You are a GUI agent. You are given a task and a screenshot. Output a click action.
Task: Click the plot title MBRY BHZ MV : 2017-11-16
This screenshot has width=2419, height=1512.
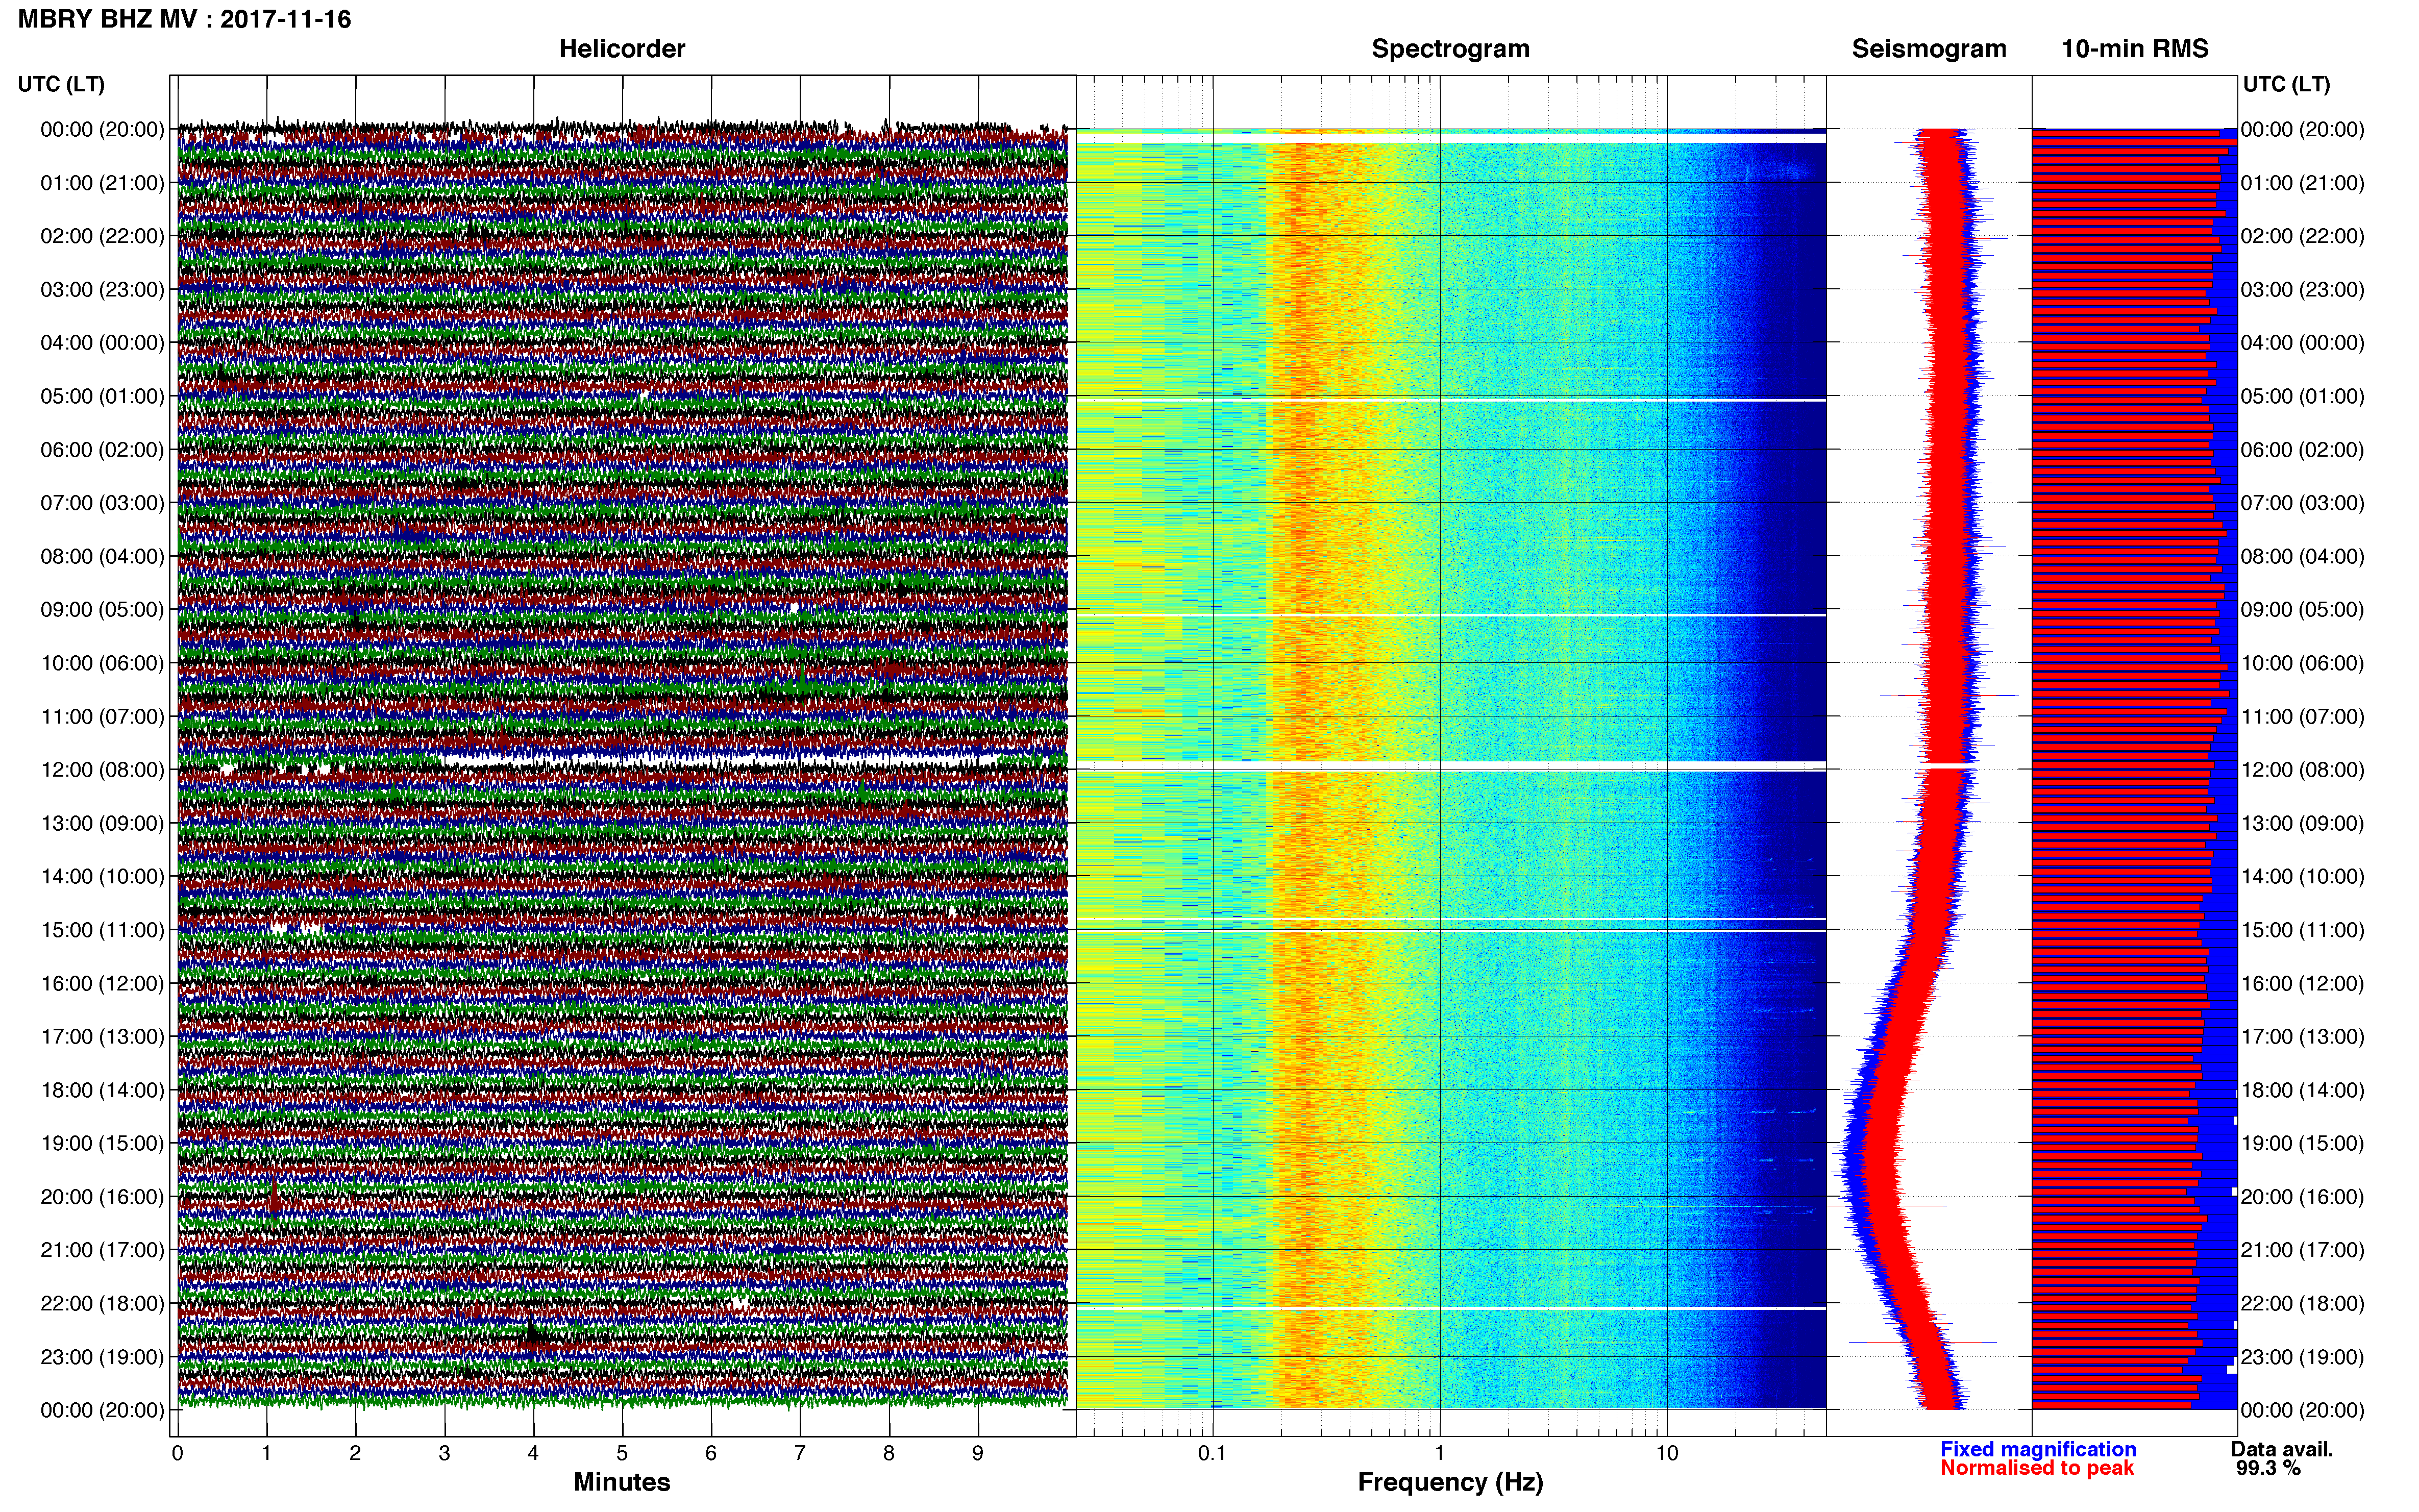point(184,19)
